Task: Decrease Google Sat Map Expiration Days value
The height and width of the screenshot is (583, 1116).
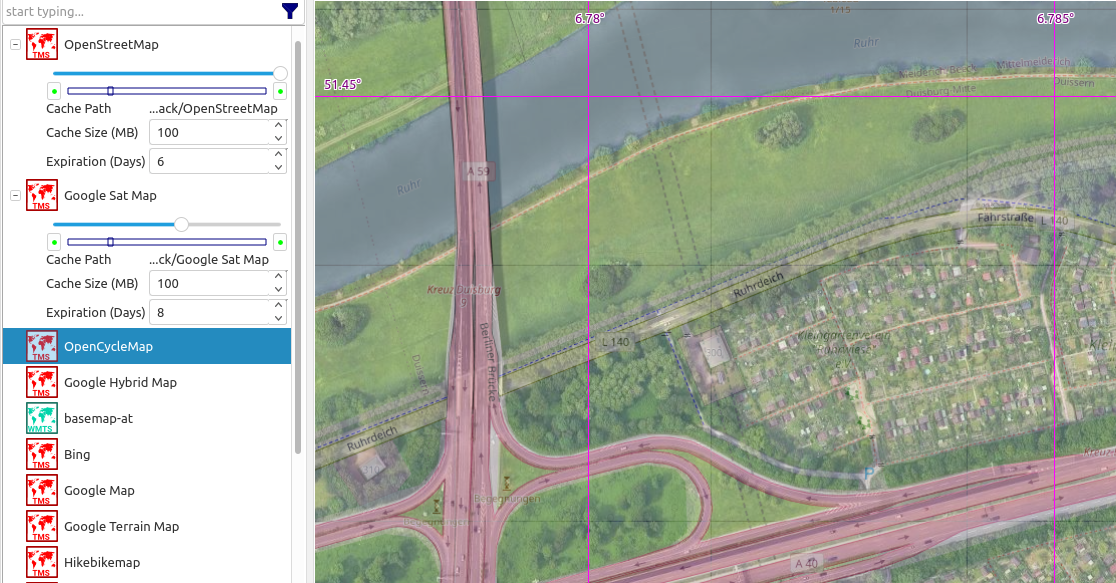Action: (x=278, y=318)
